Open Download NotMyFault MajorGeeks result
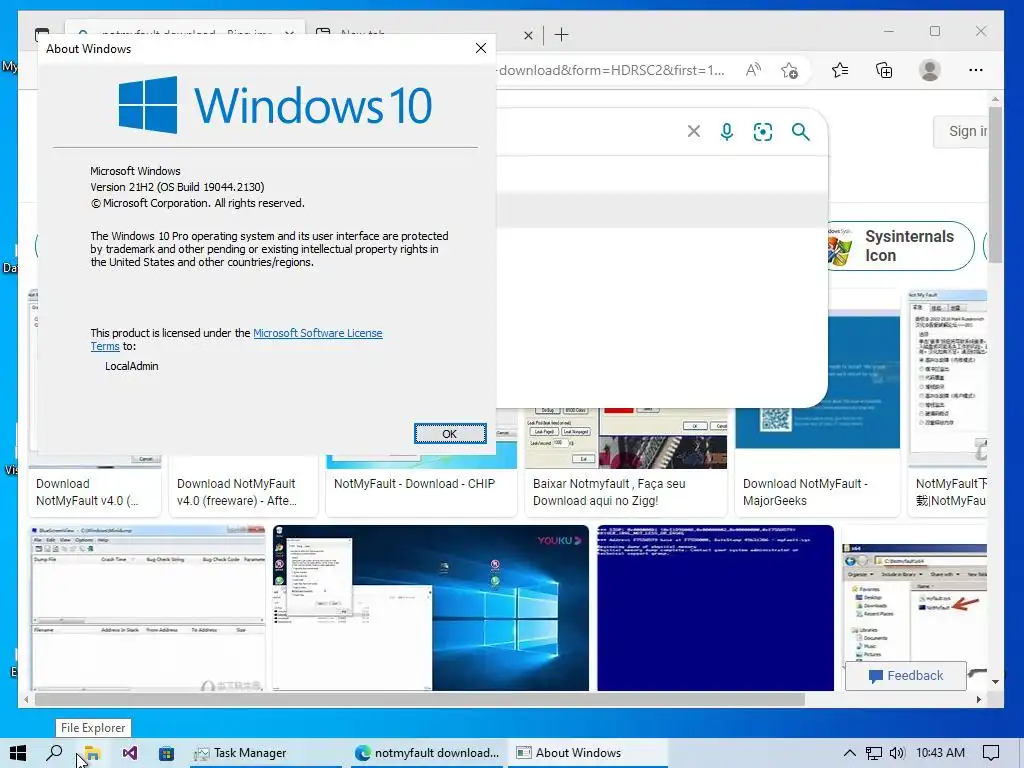1024x768 pixels. (817, 492)
